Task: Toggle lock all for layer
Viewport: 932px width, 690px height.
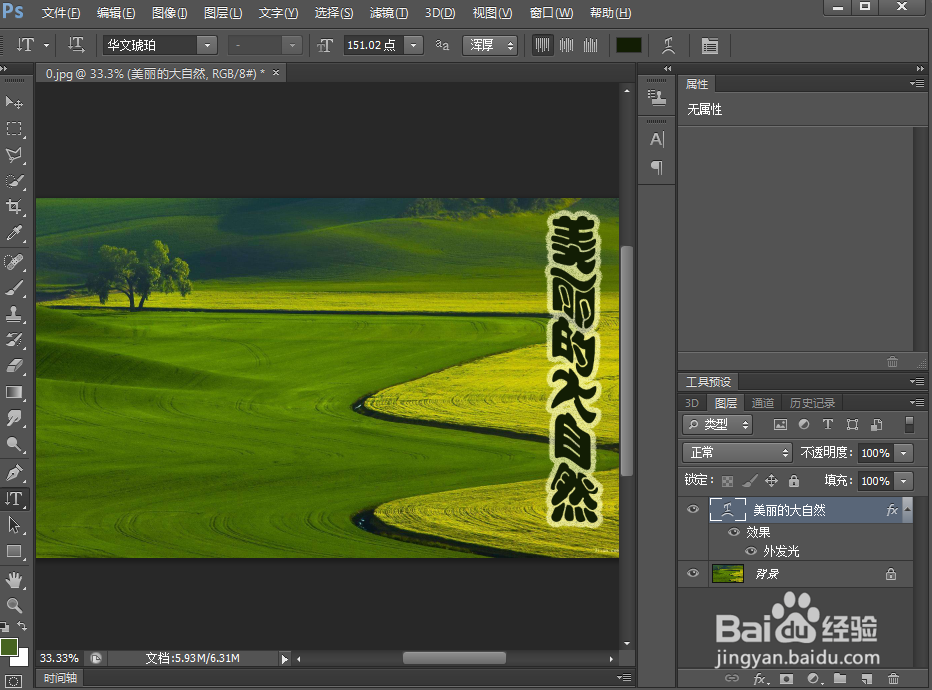Action: (x=794, y=481)
